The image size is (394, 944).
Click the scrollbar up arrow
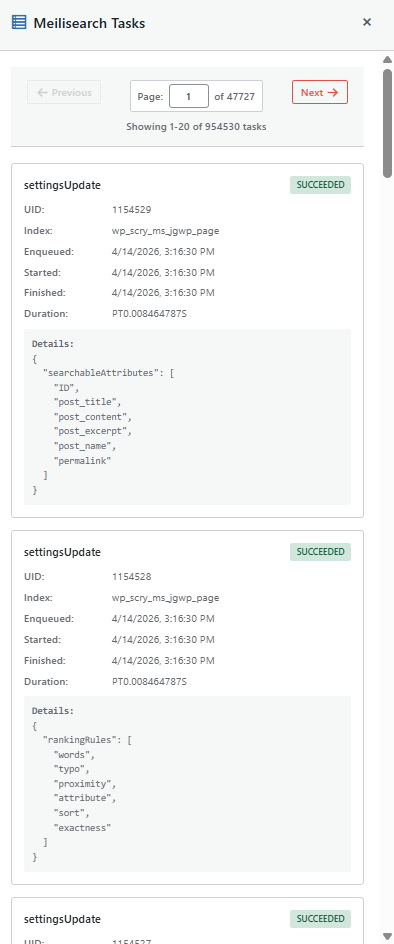[387, 59]
